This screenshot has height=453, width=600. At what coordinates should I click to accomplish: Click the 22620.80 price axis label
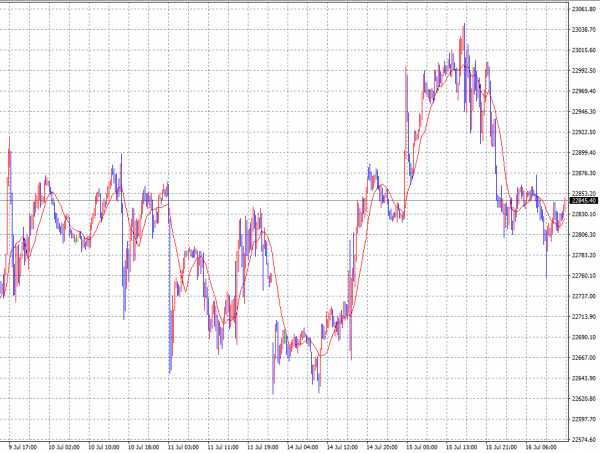tap(584, 399)
